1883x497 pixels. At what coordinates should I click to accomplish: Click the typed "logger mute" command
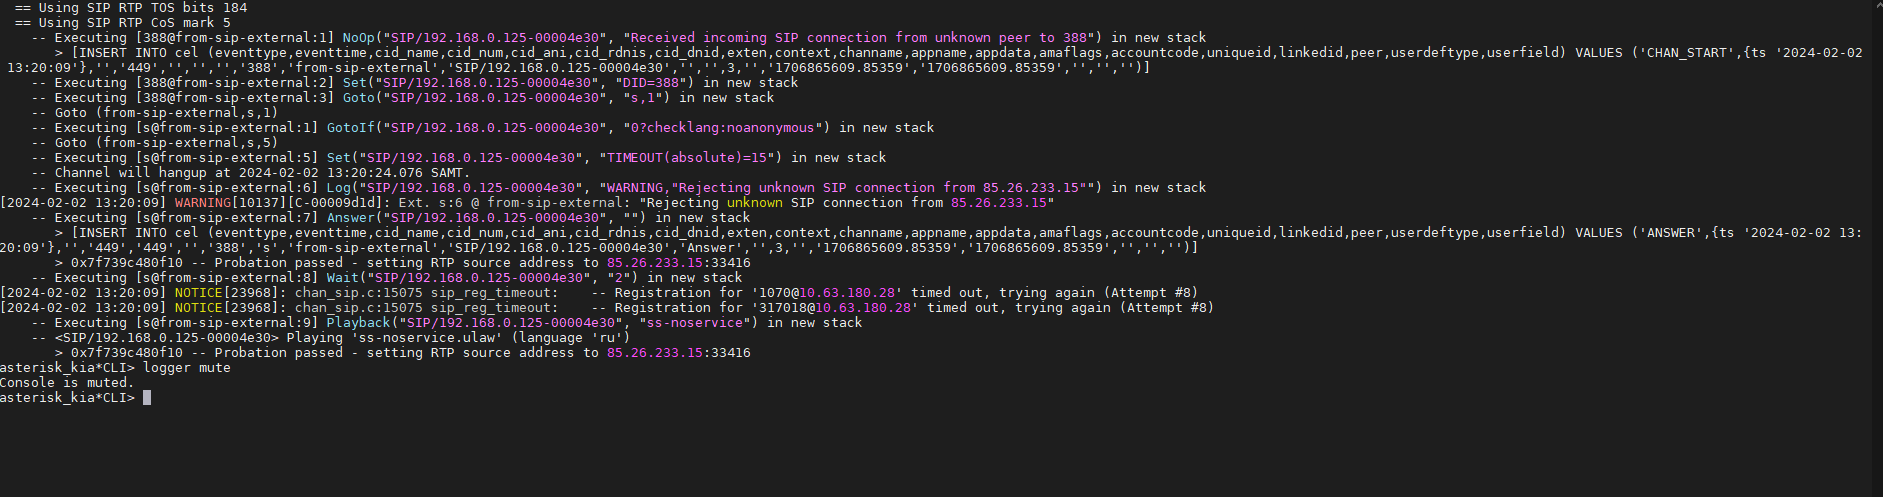187,368
